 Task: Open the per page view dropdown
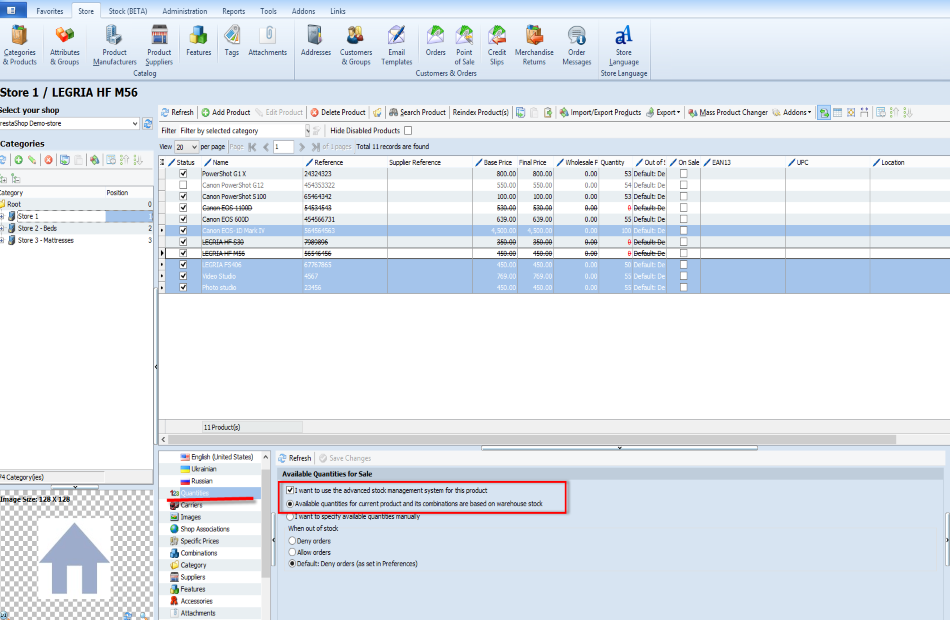[x=194, y=147]
